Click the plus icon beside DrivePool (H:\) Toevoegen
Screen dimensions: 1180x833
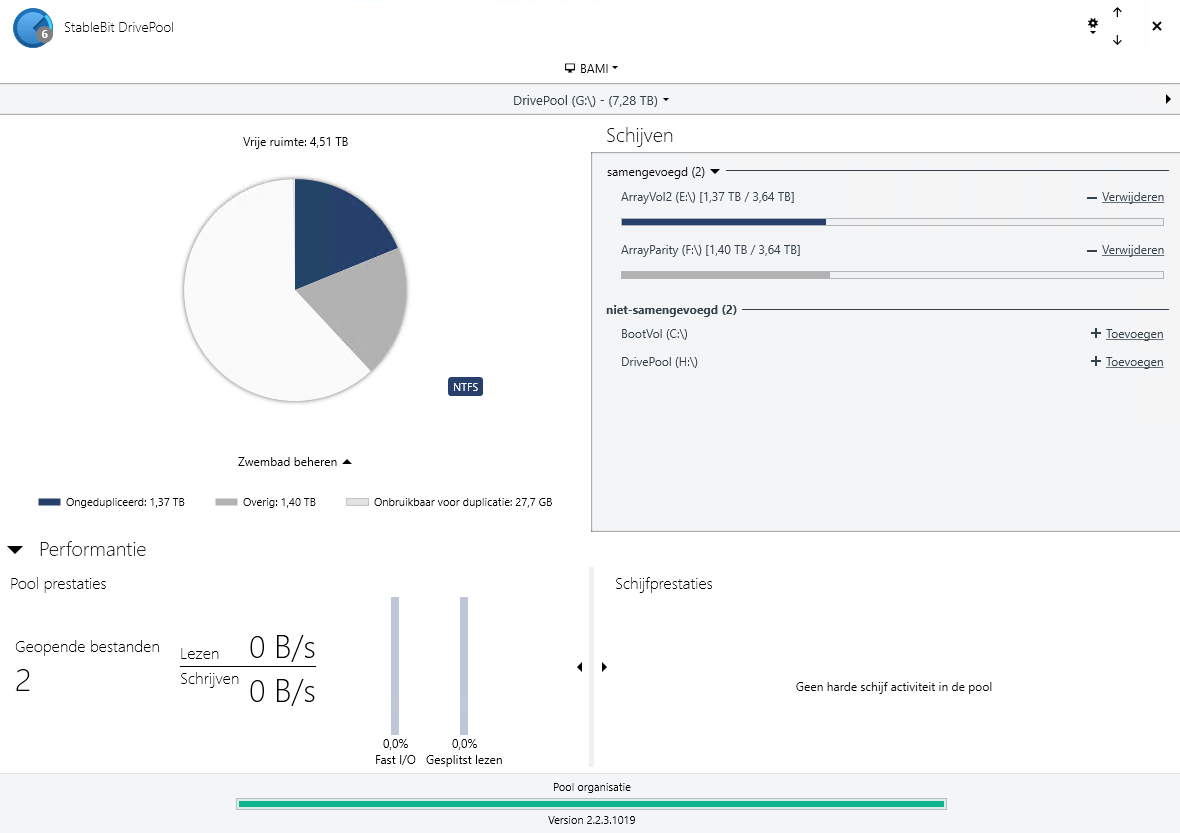pyautogui.click(x=1096, y=361)
